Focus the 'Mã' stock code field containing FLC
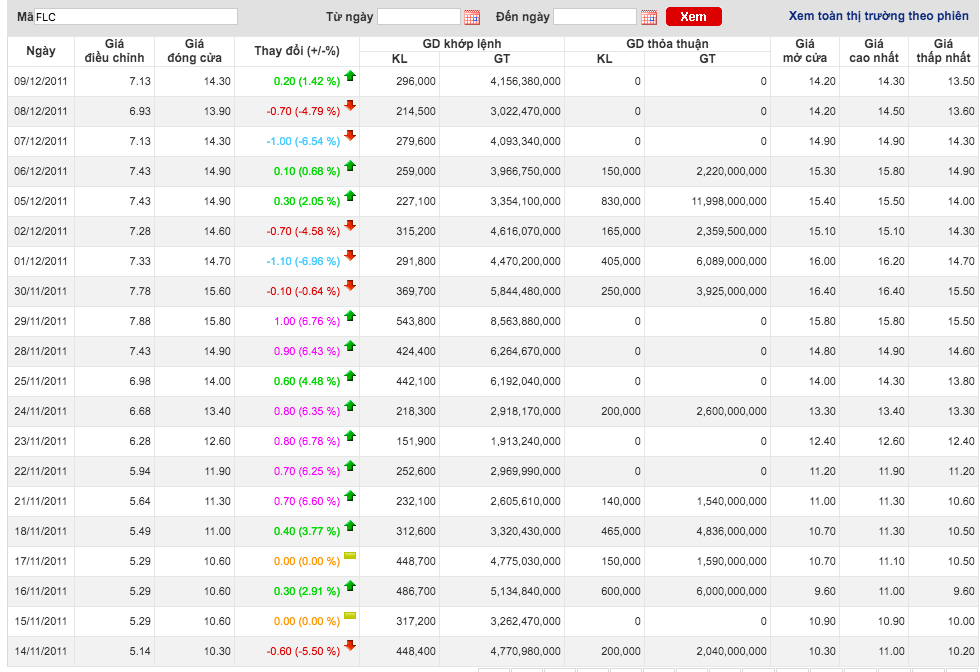The height and width of the screenshot is (672, 980). pos(136,17)
